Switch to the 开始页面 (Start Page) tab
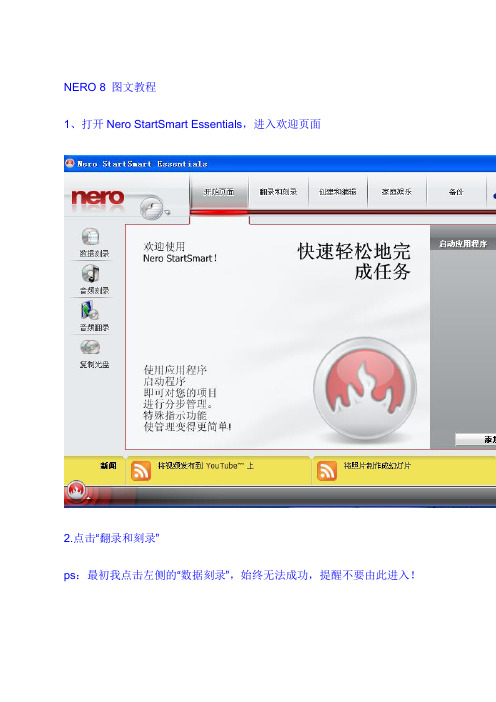Screen dimensions: 496x702 pyautogui.click(x=219, y=192)
